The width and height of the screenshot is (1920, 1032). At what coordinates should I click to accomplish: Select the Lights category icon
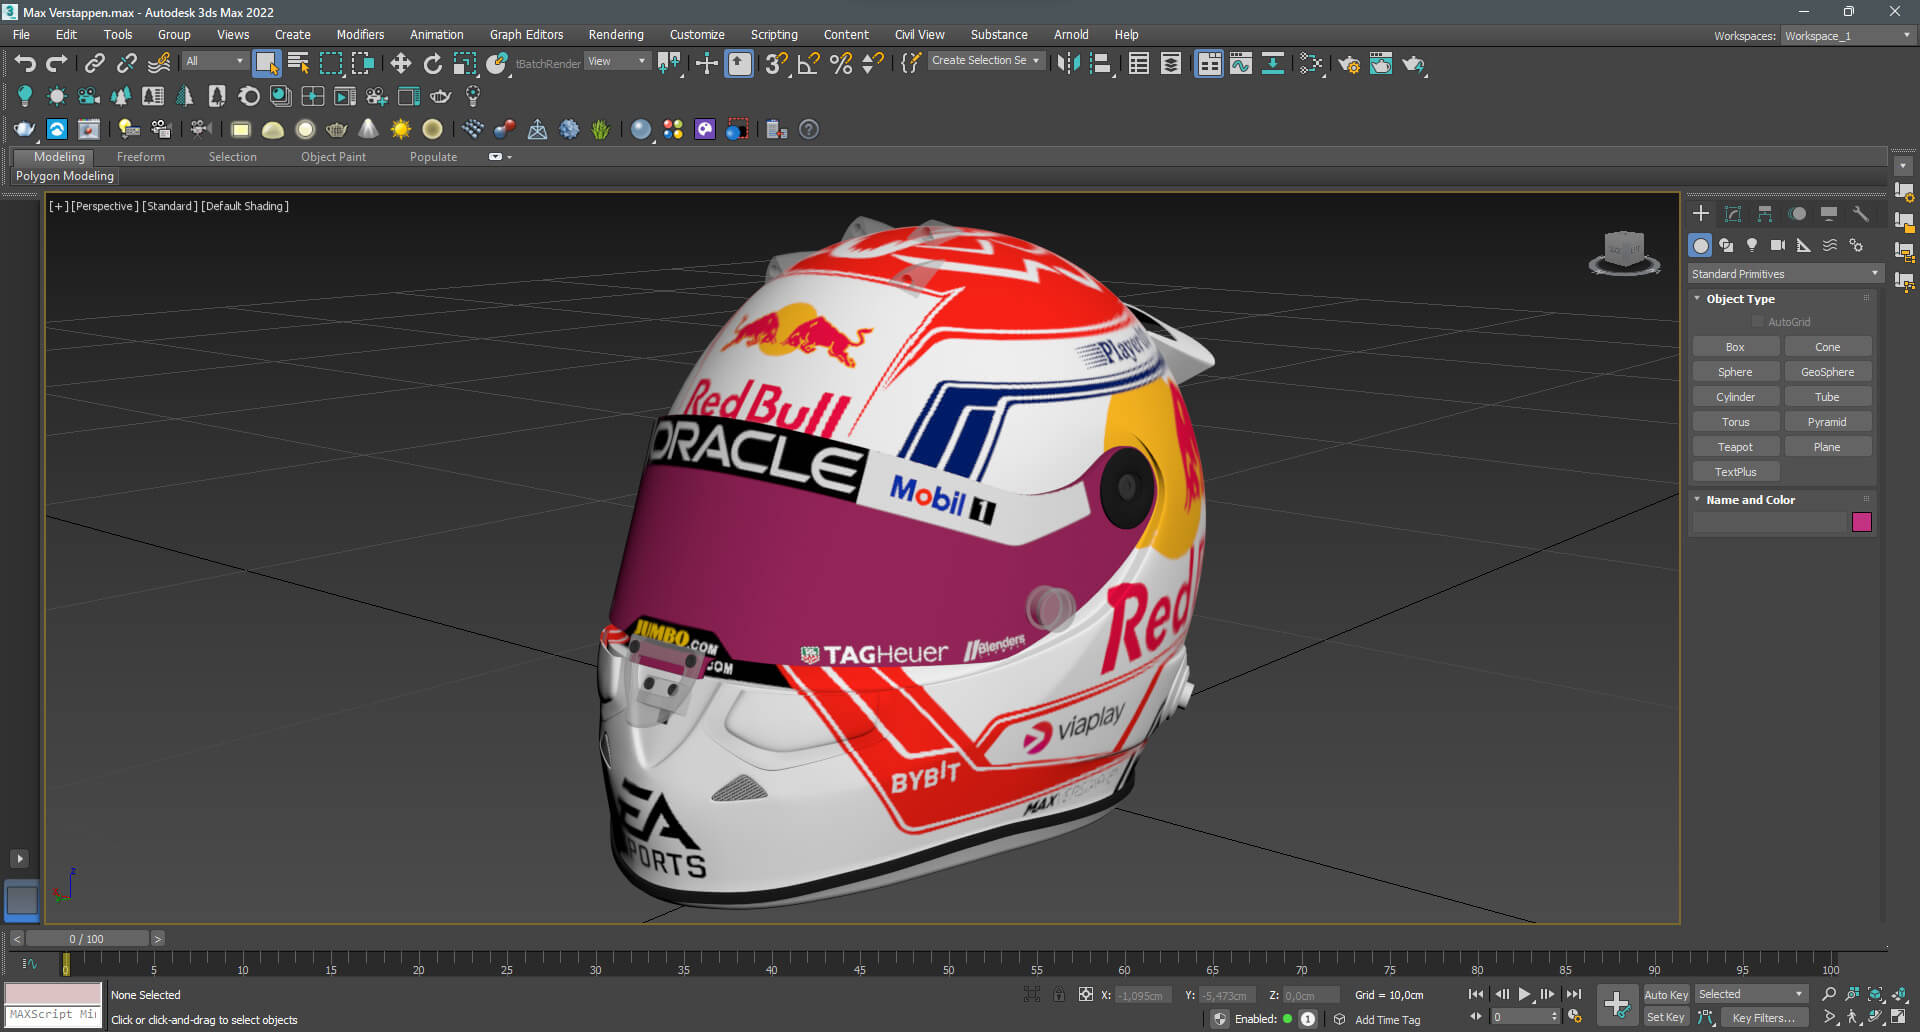tap(1752, 245)
